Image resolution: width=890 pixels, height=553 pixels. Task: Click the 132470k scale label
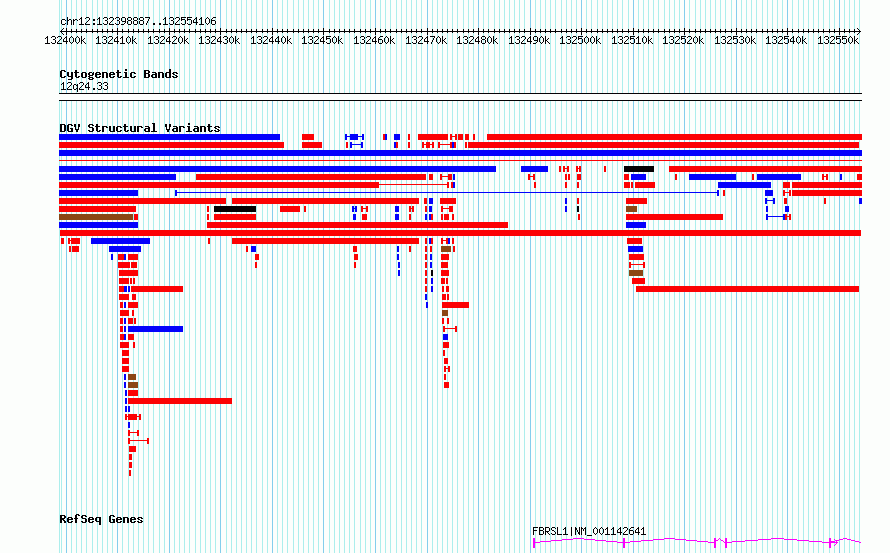point(426,40)
